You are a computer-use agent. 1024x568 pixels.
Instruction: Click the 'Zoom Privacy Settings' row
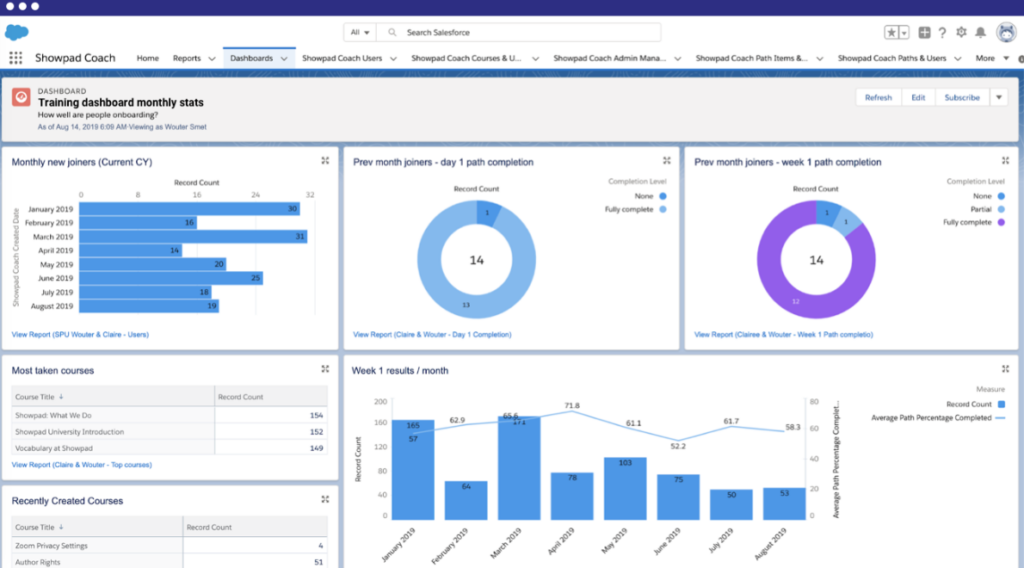point(170,545)
